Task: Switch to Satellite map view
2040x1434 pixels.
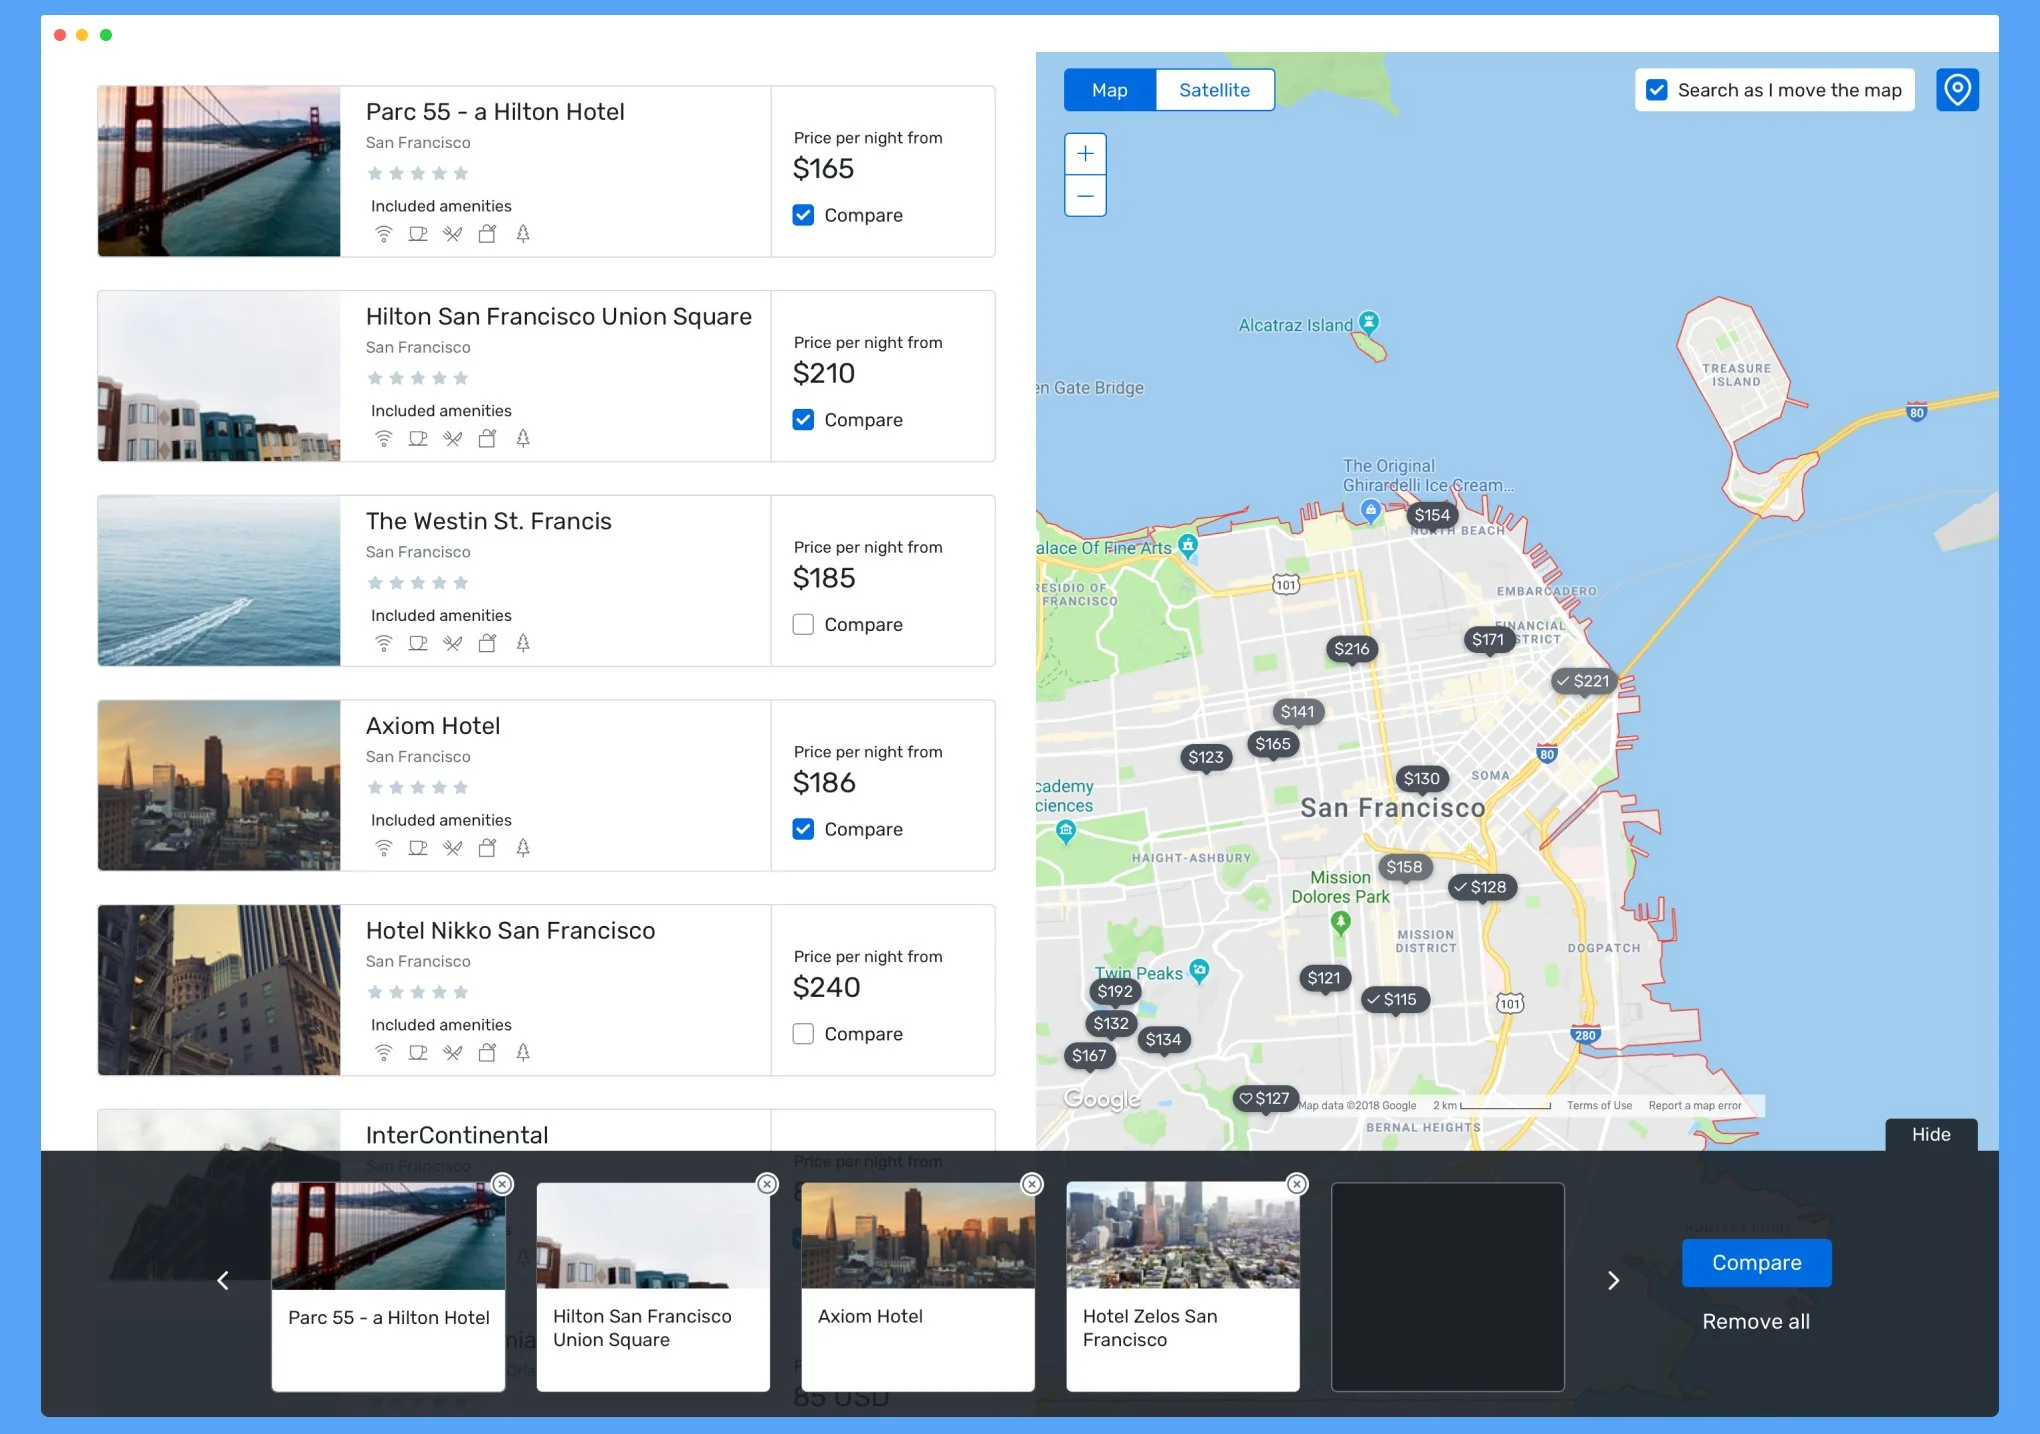Action: pos(1214,90)
